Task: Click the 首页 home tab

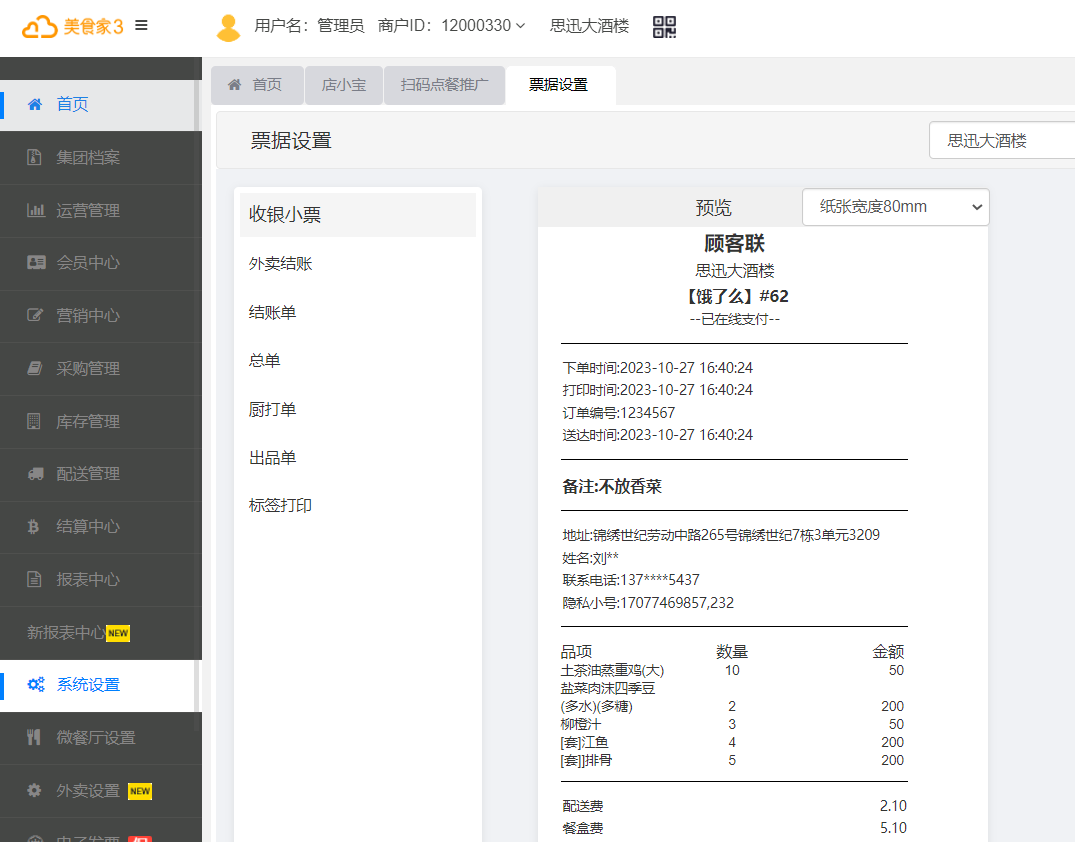Action: pyautogui.click(x=256, y=85)
